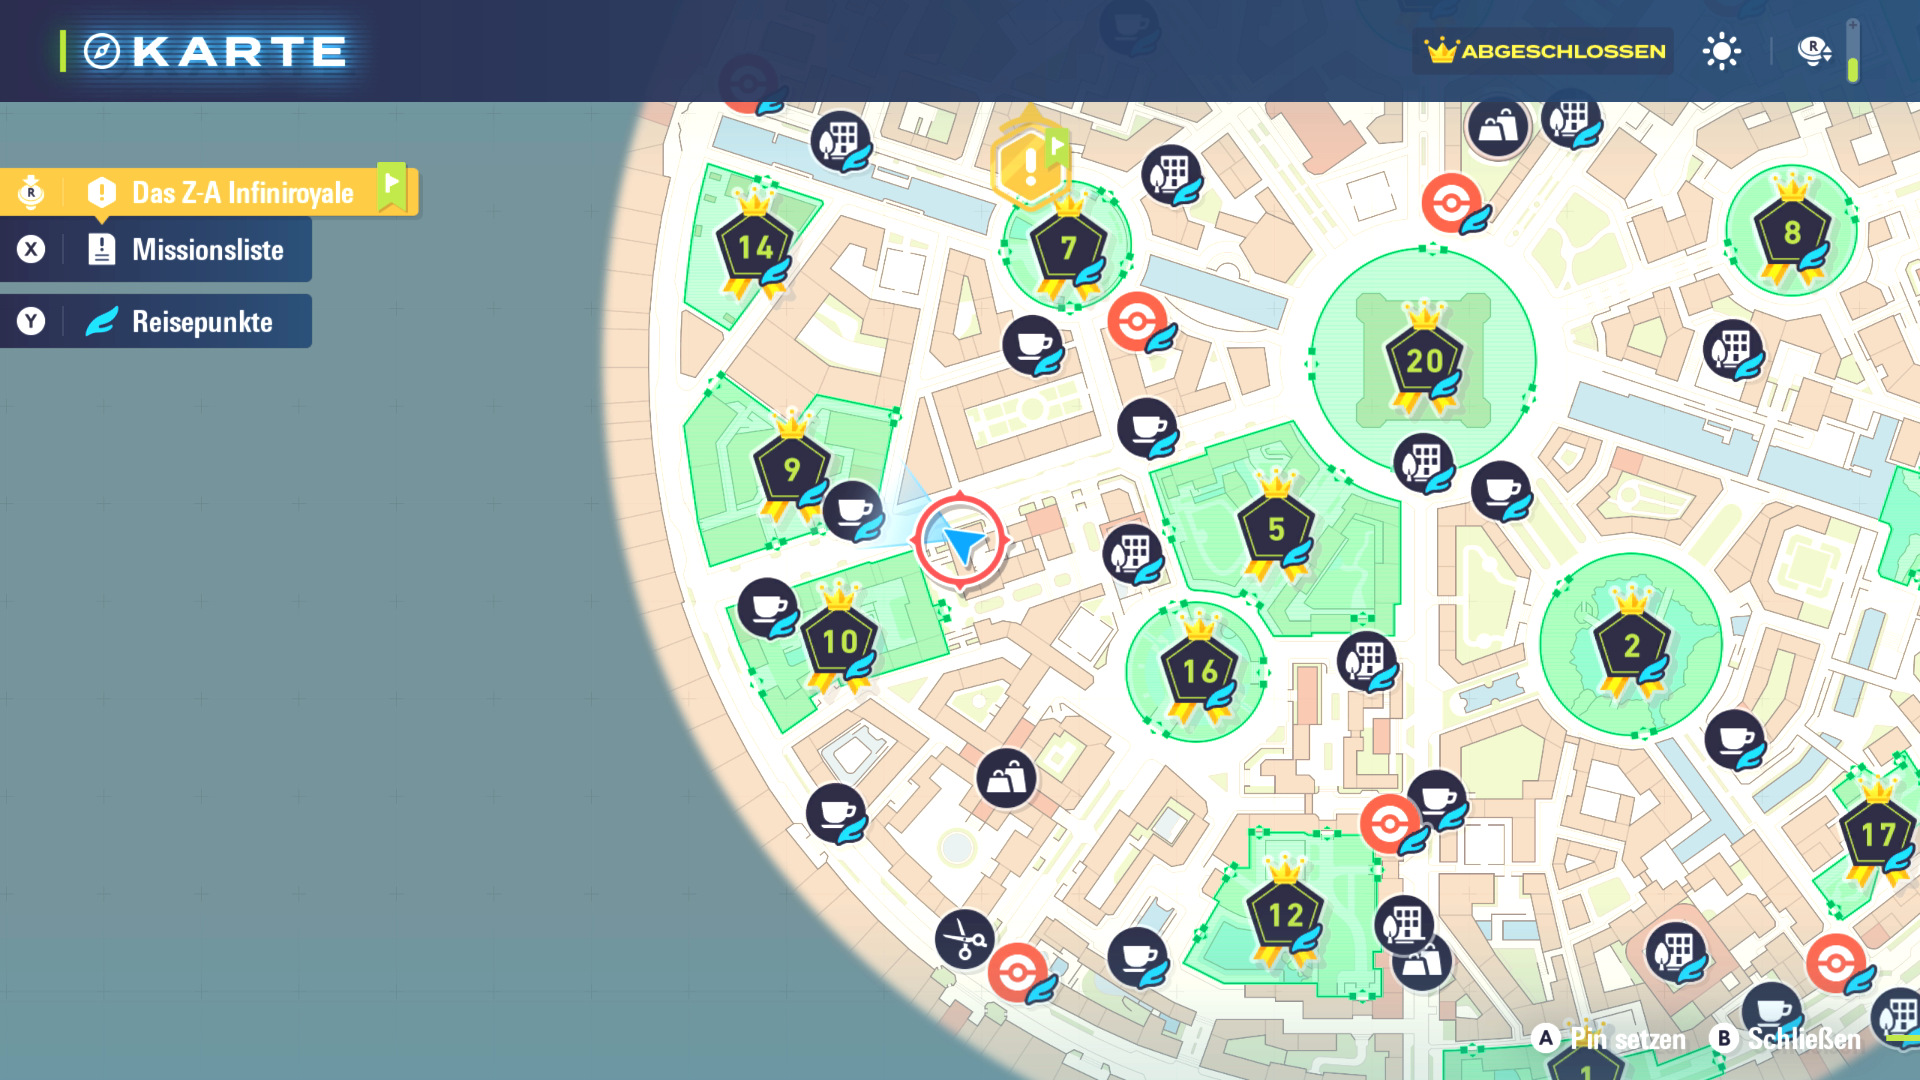
Task: Click the player position cursor marker
Action: pos(960,541)
